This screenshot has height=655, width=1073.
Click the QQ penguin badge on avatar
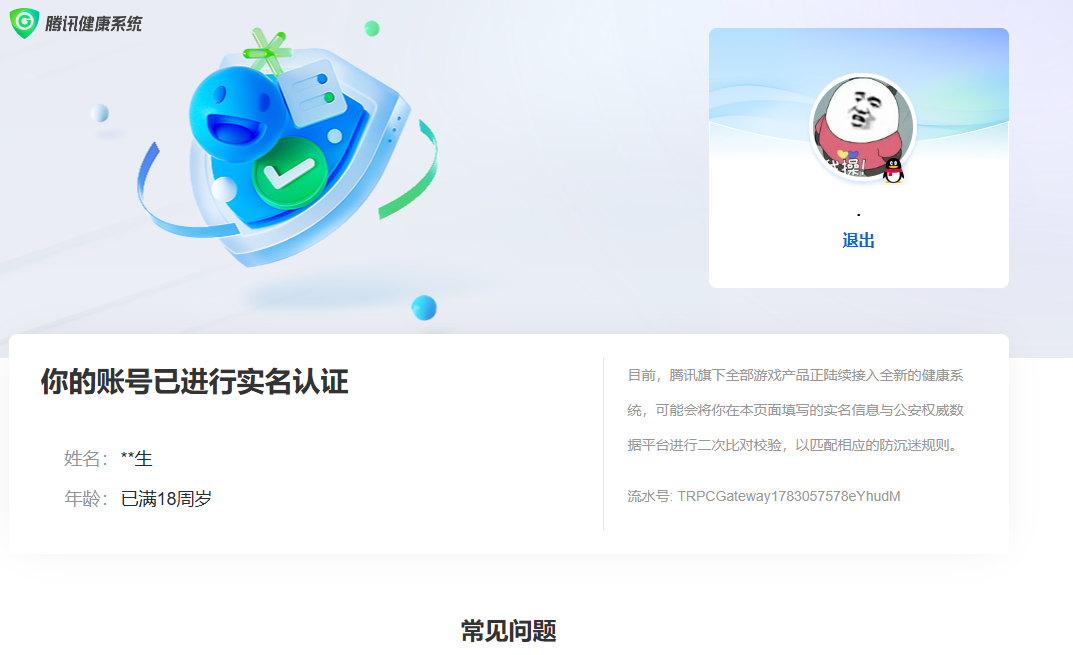[892, 170]
